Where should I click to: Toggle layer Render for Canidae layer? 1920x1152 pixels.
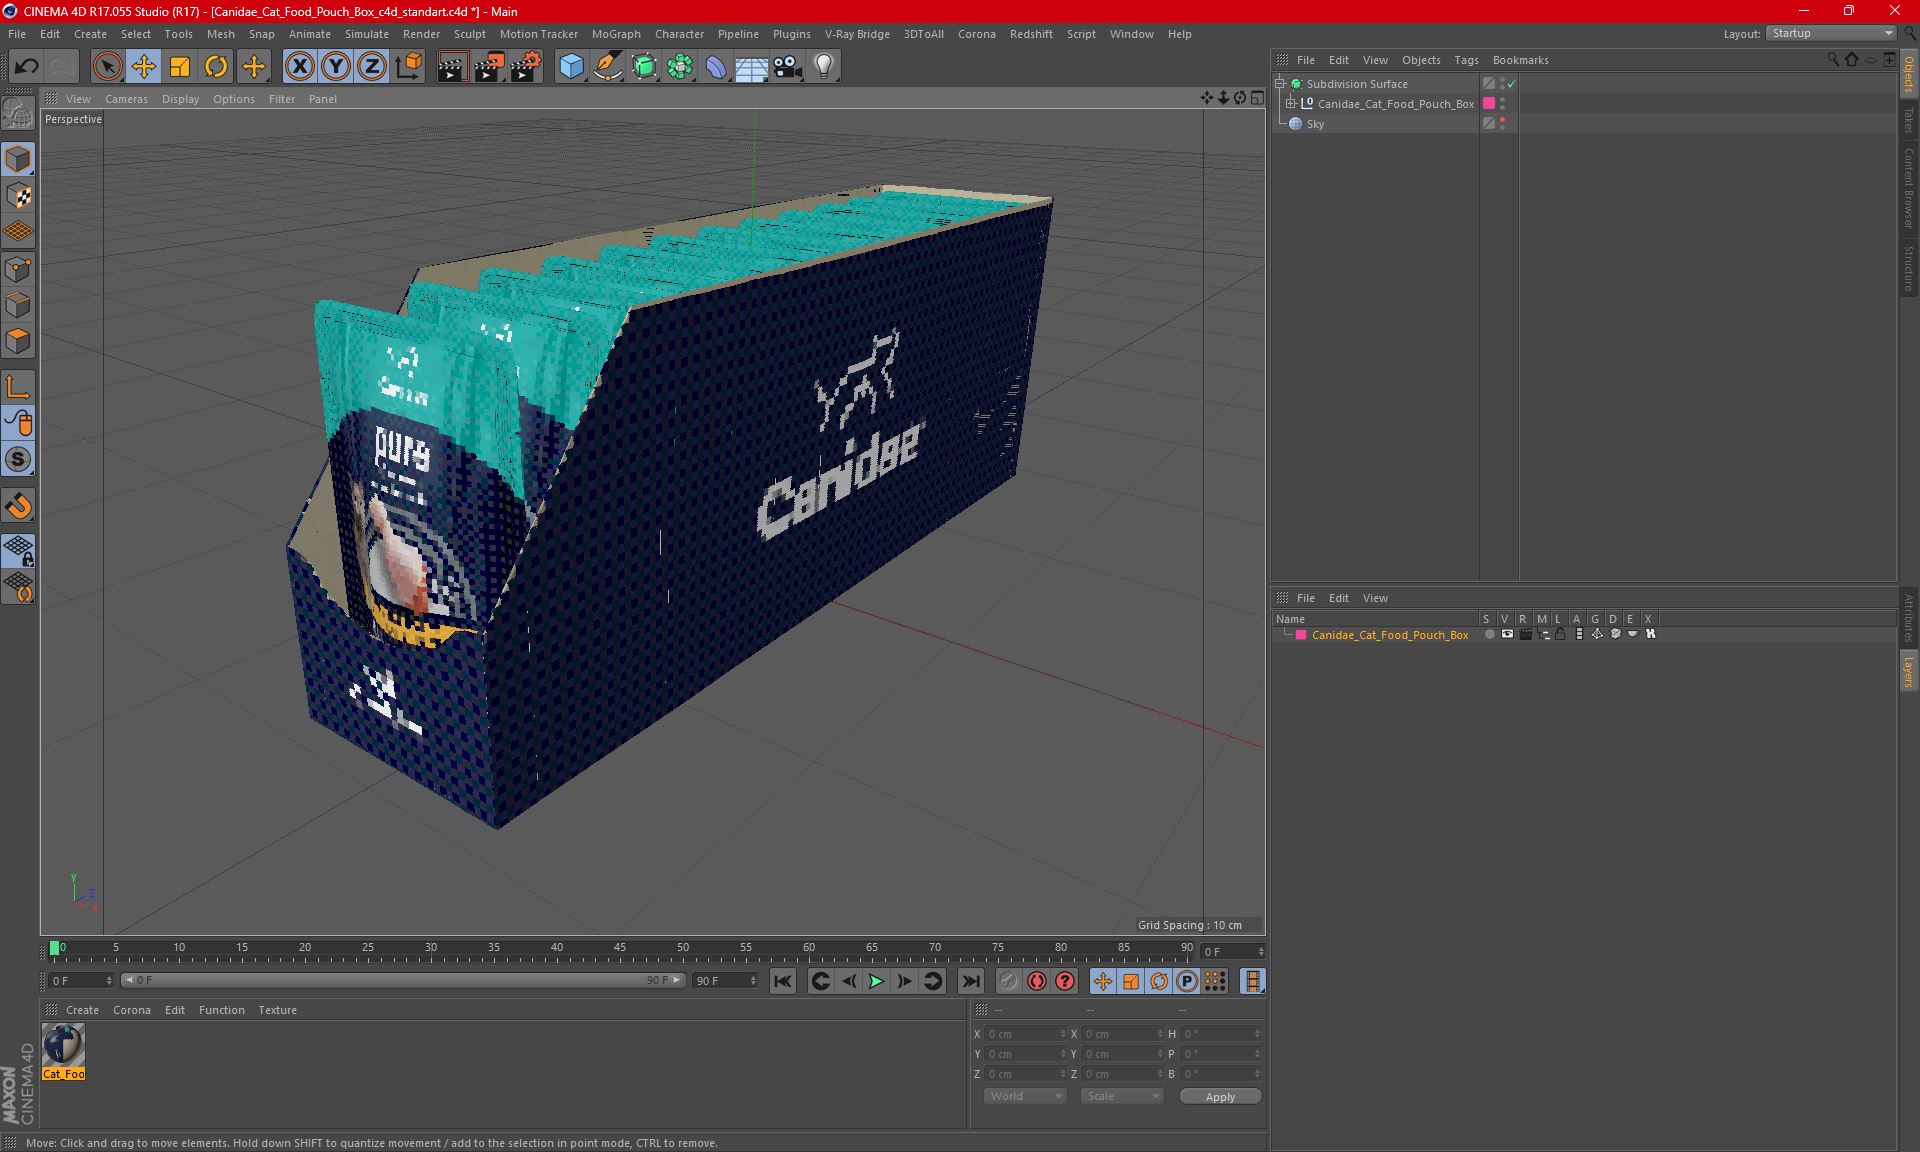pos(1525,634)
